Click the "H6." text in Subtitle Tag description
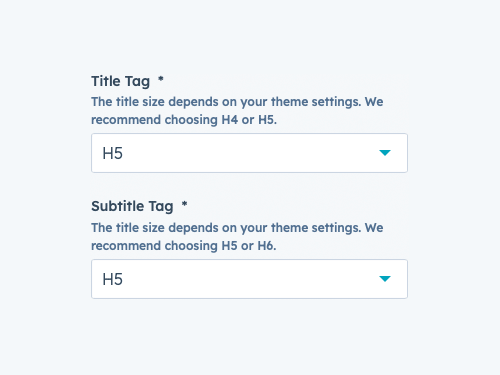 point(267,246)
